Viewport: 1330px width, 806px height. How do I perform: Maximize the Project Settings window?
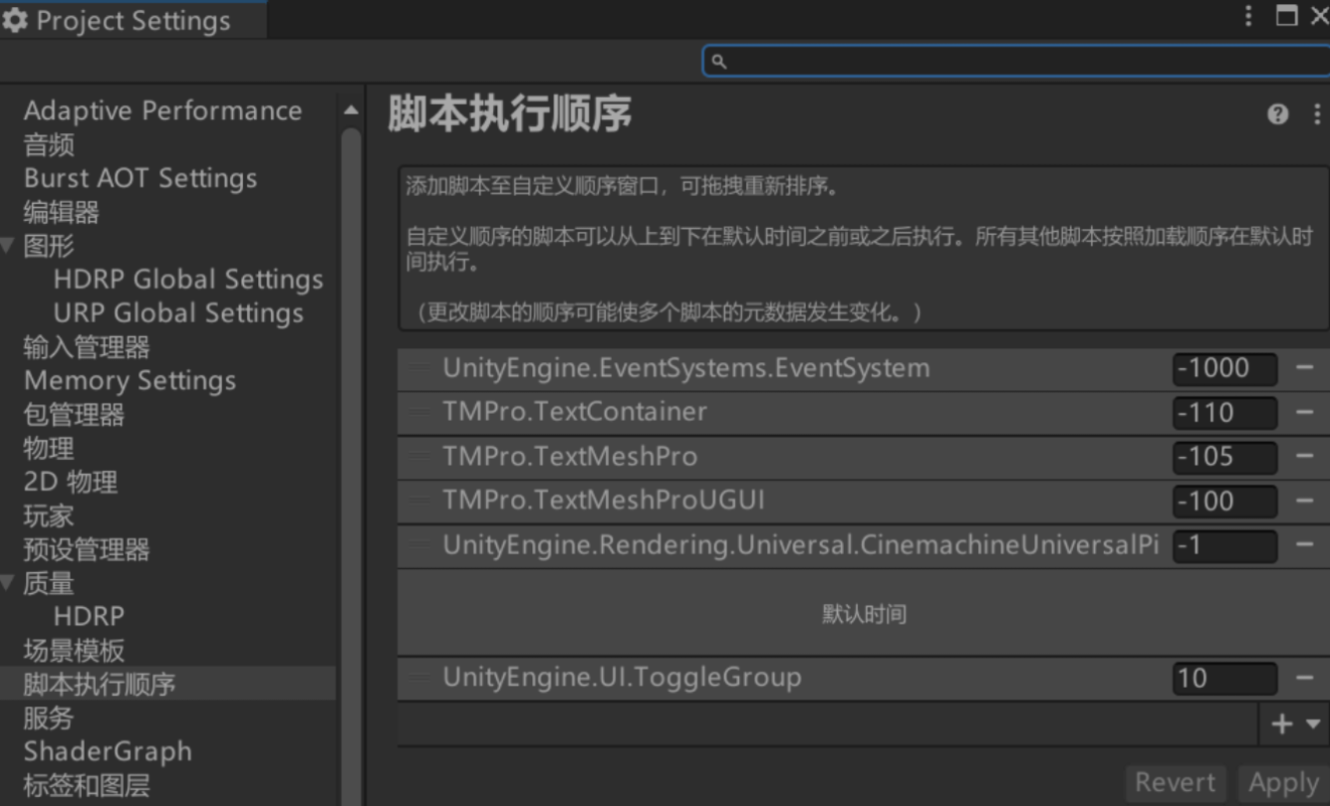(x=1287, y=16)
